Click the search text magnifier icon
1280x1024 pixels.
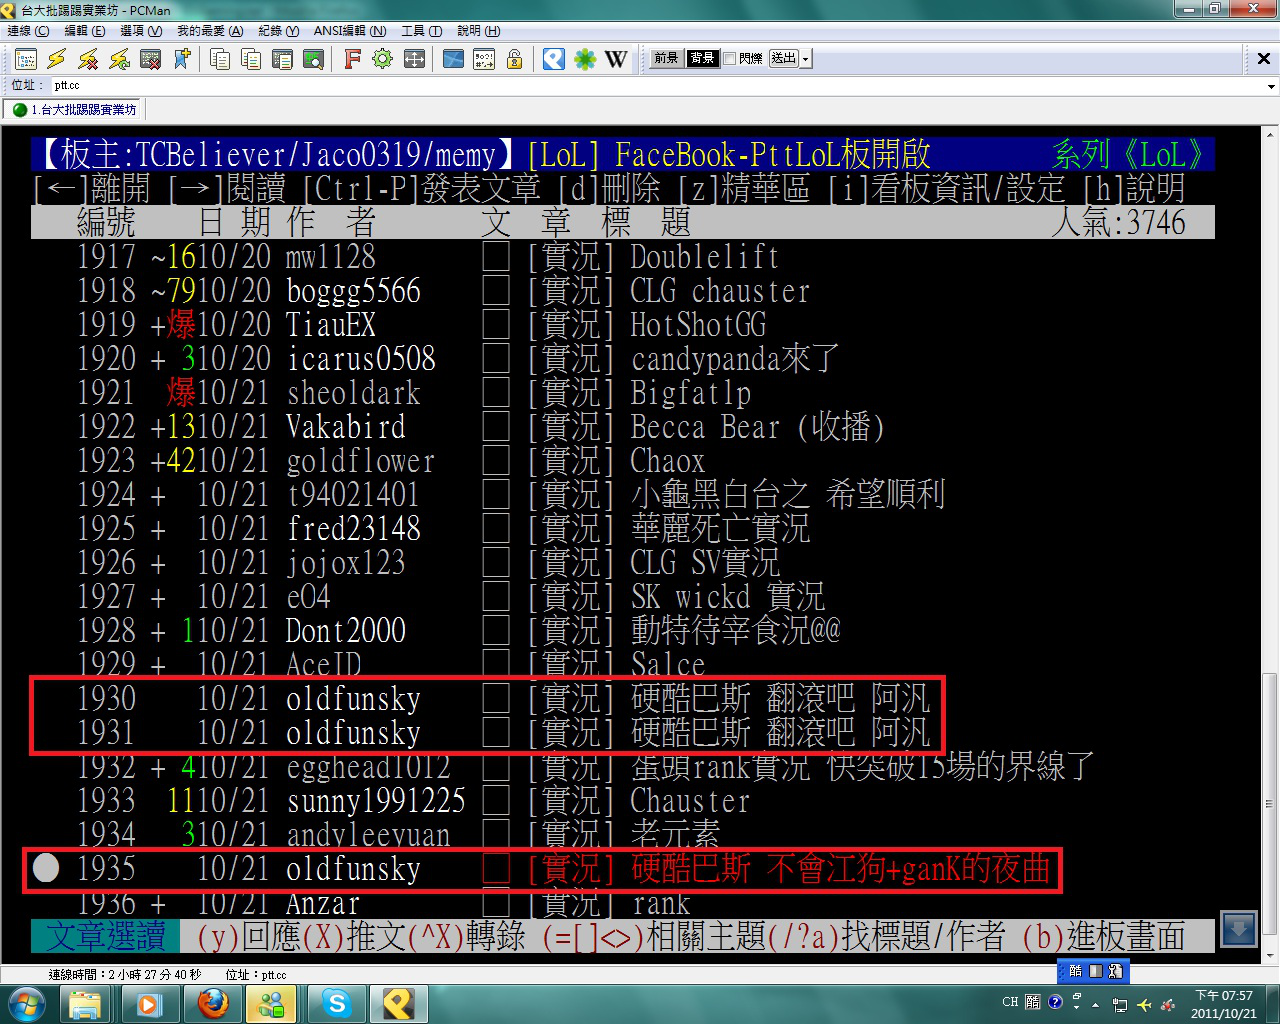point(313,59)
